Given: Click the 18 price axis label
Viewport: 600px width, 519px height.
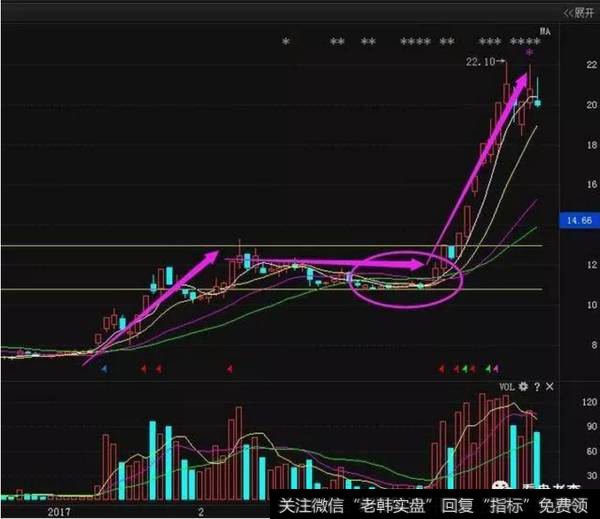Looking at the screenshot, I should (591, 145).
